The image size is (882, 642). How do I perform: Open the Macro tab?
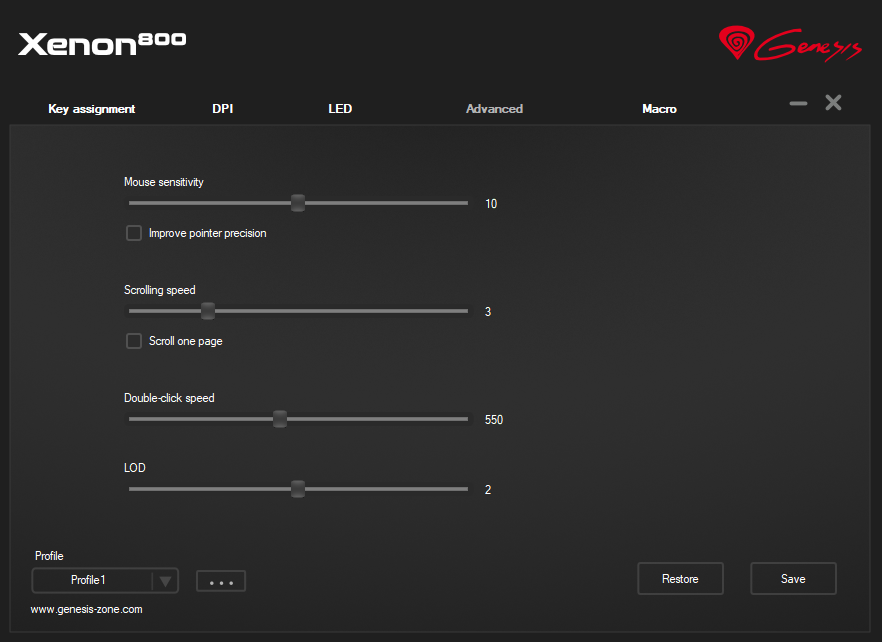(x=659, y=109)
